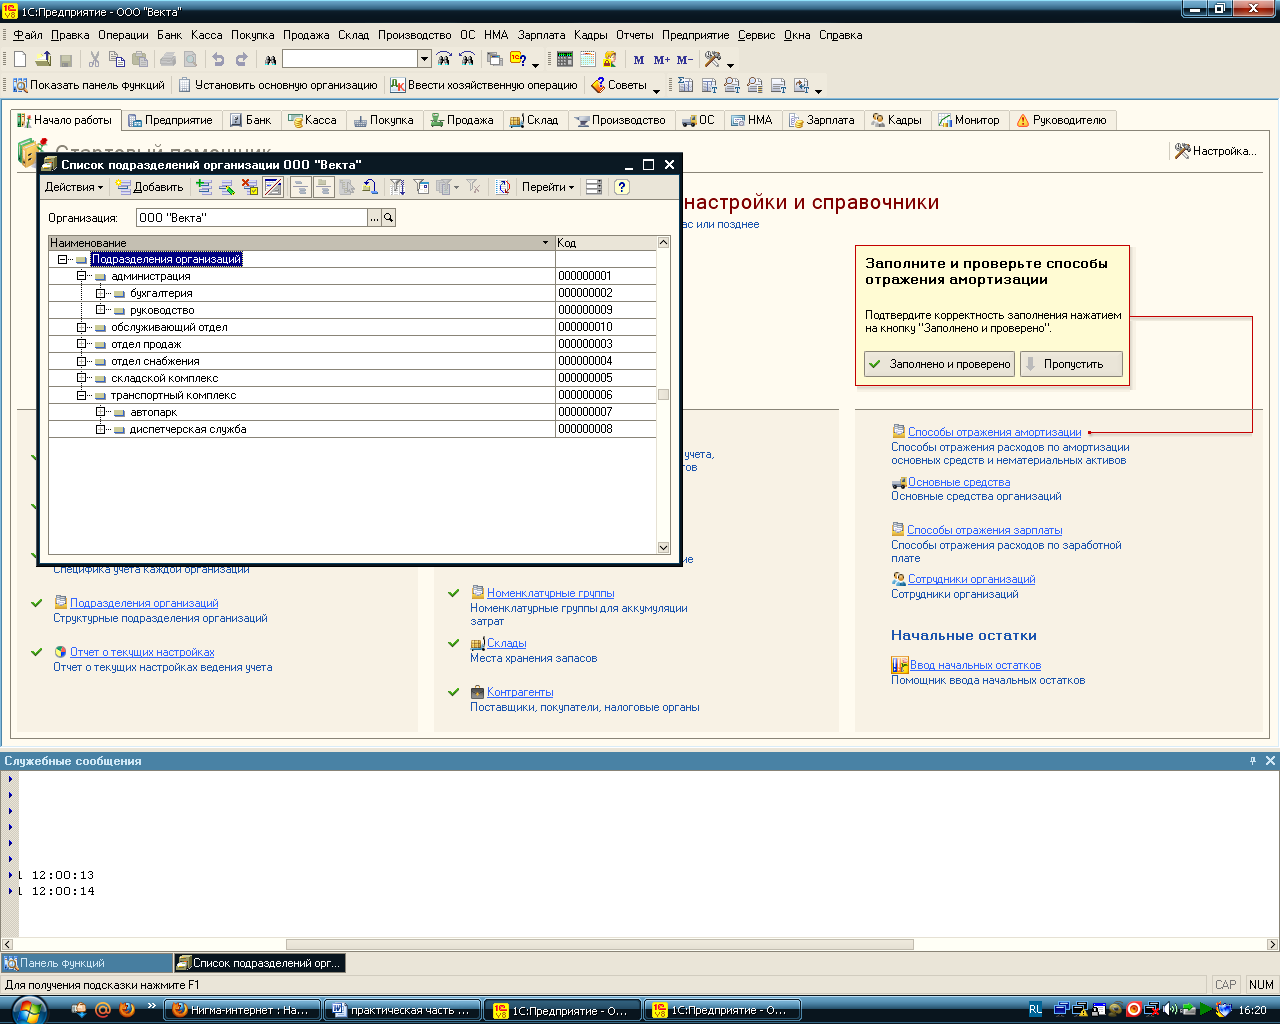Switch to the Руководителю tab
This screenshot has height=1024, width=1280.
(1062, 120)
